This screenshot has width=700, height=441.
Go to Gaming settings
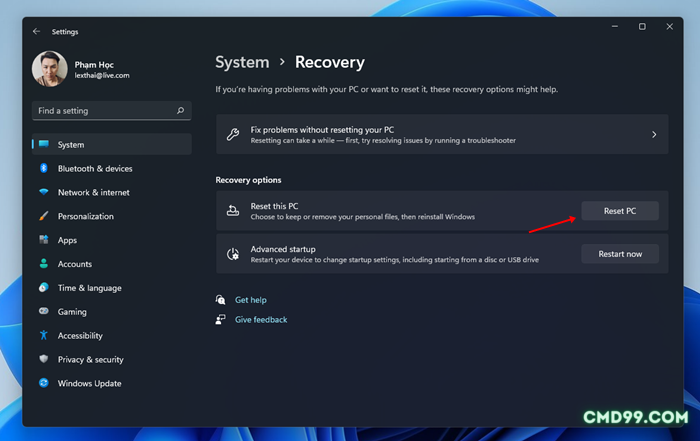click(x=112, y=312)
